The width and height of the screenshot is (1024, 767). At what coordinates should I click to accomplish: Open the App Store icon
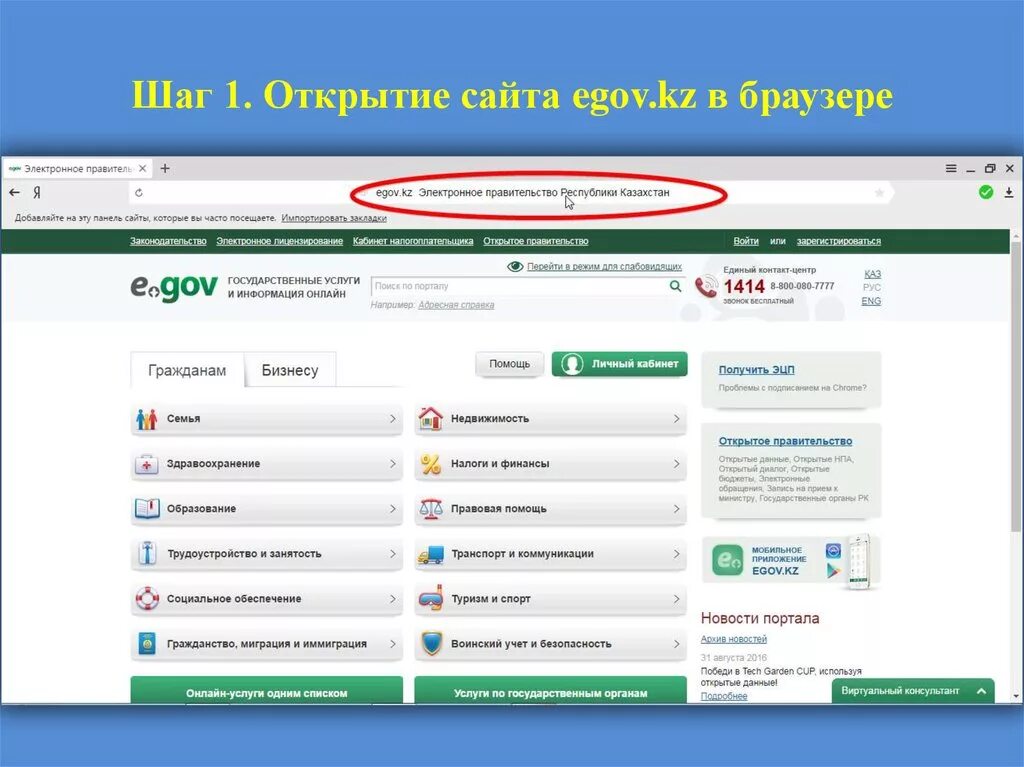tap(833, 550)
